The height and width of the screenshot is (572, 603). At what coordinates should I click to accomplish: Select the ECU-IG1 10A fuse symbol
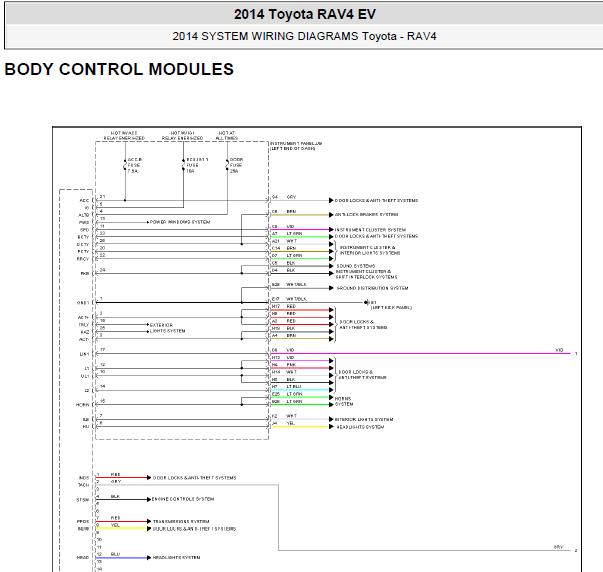click(x=183, y=165)
